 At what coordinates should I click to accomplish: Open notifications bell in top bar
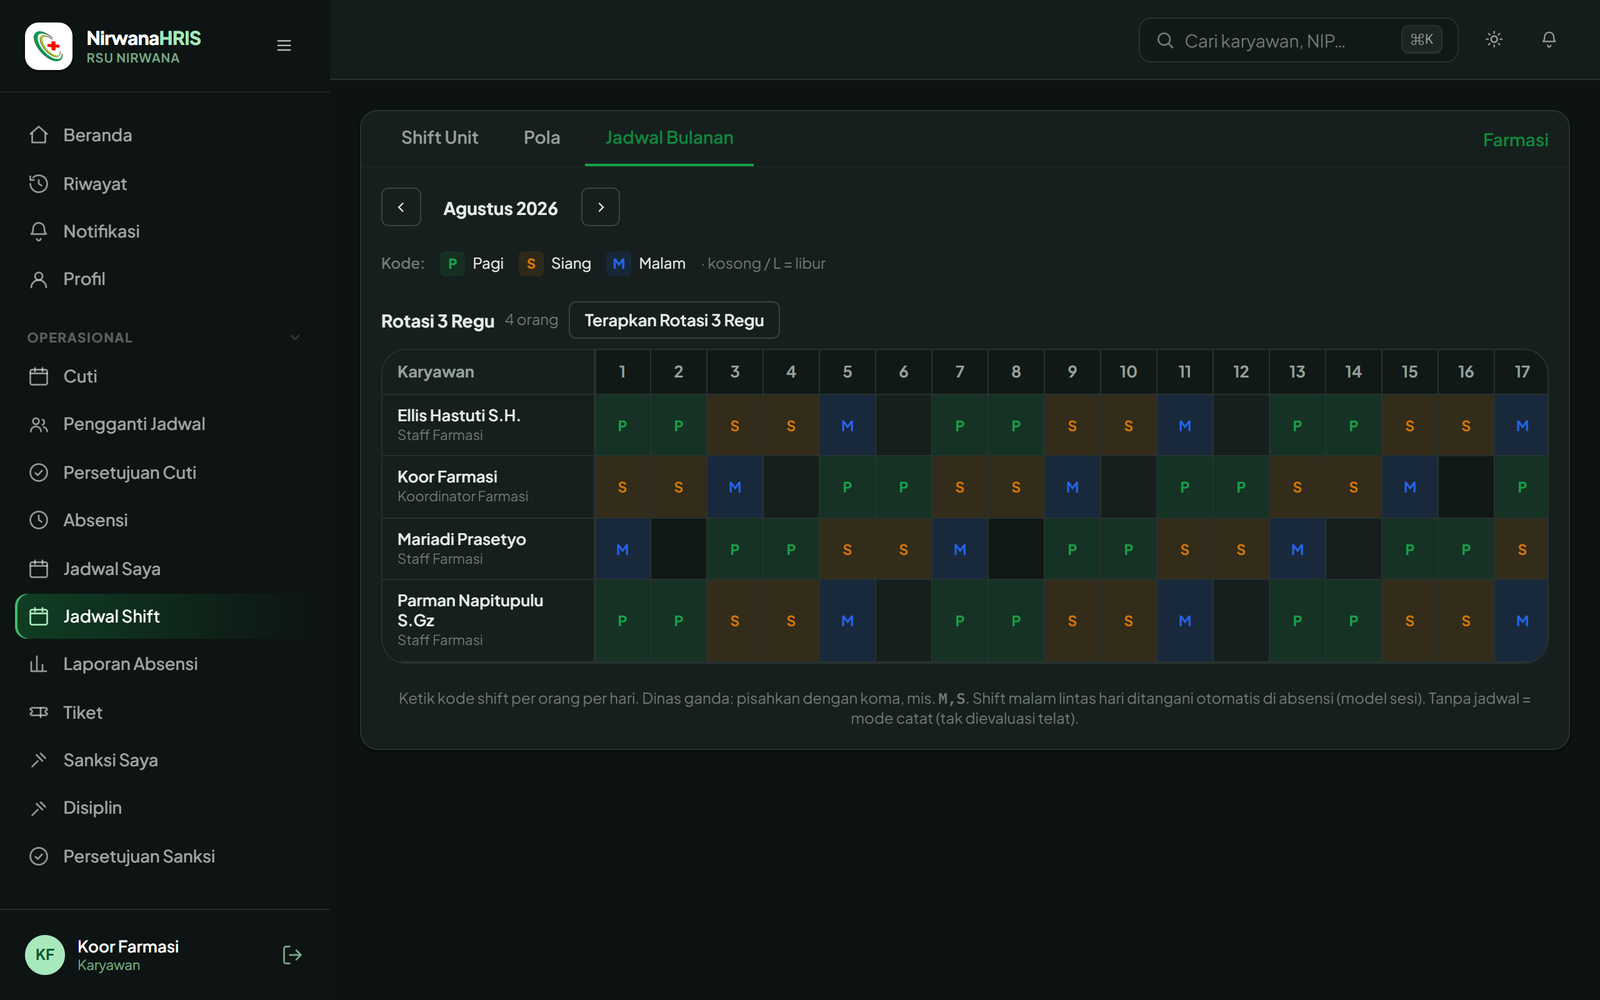click(x=1549, y=40)
